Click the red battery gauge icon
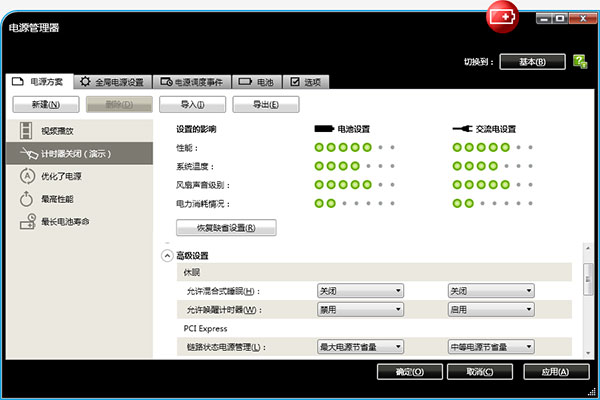The height and width of the screenshot is (400, 600). pos(502,18)
